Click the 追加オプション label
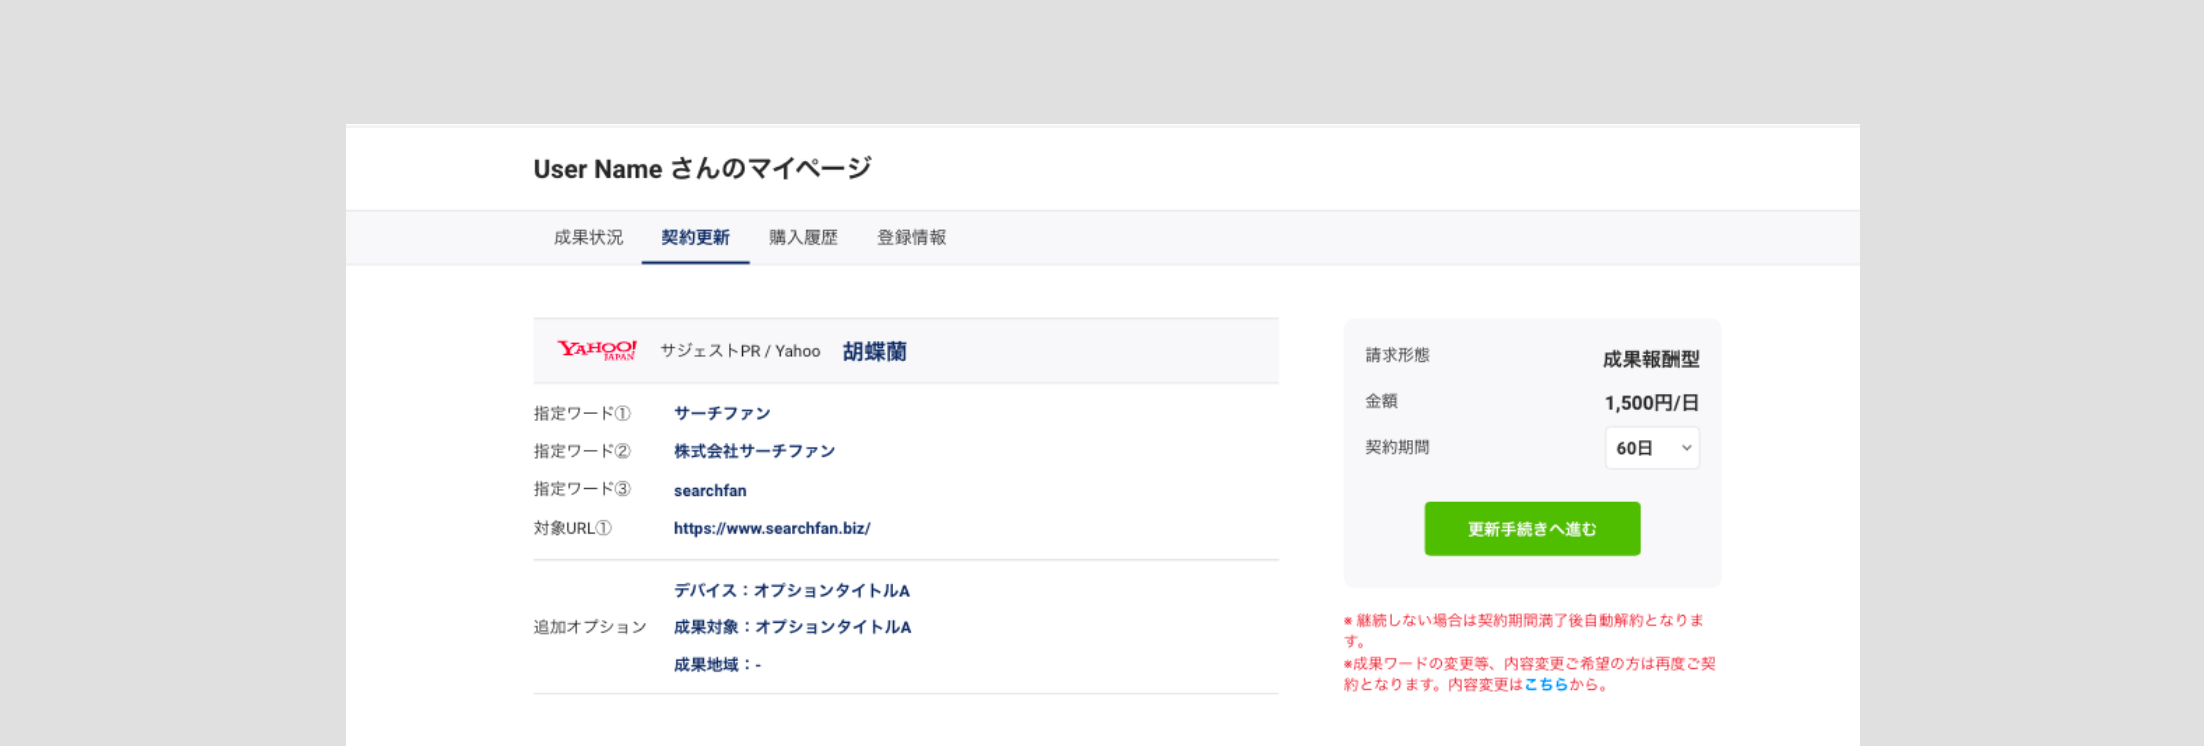 (590, 627)
